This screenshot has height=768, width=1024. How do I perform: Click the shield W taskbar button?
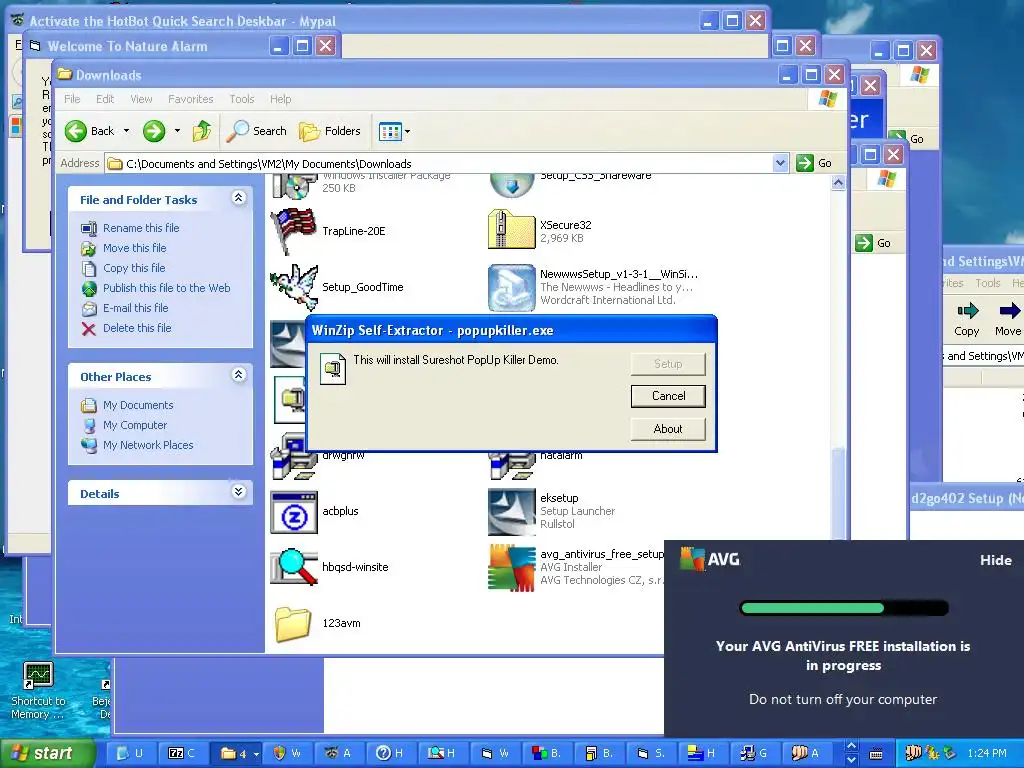(286, 753)
